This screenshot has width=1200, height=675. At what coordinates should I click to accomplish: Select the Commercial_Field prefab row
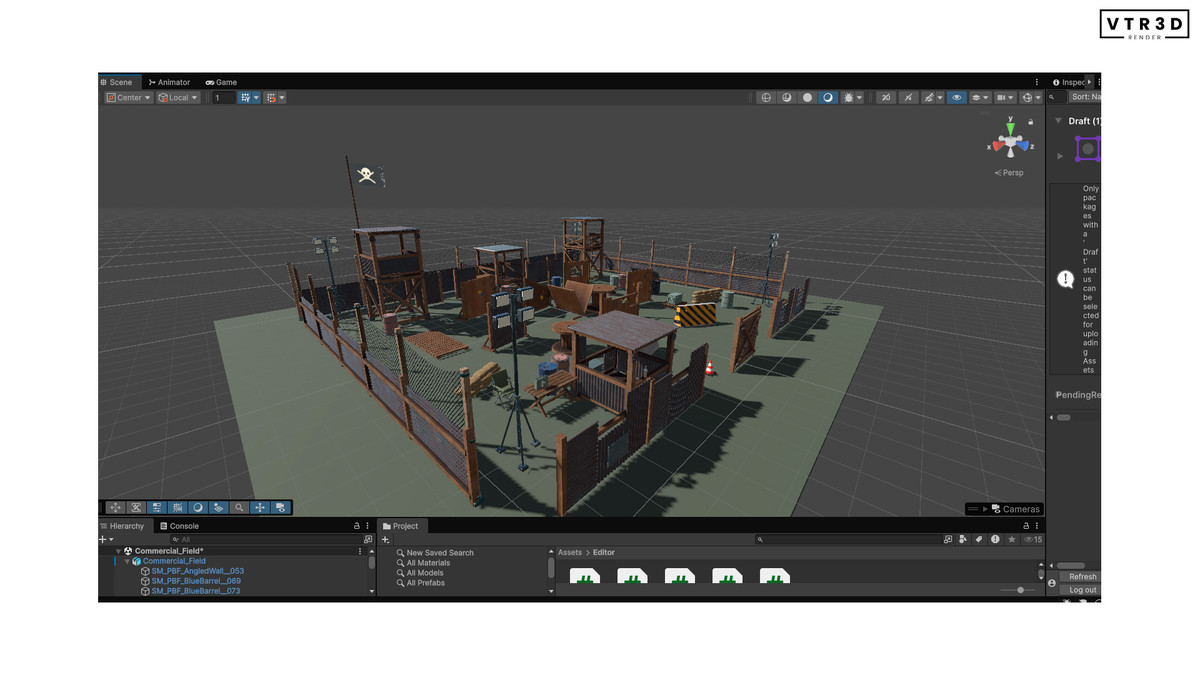[x=174, y=561]
